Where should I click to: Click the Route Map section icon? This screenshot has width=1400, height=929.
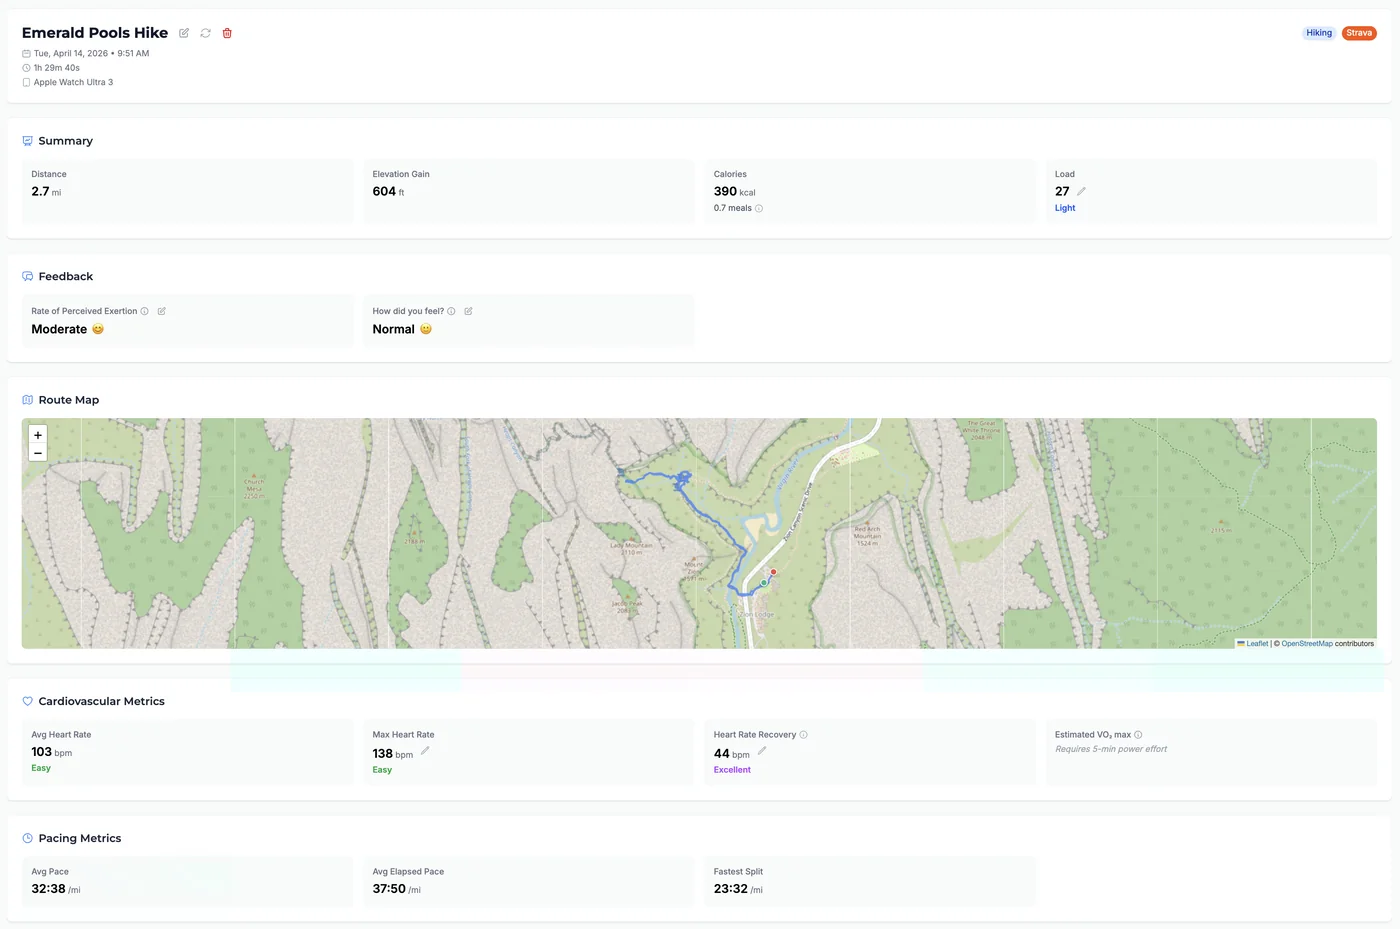27,400
